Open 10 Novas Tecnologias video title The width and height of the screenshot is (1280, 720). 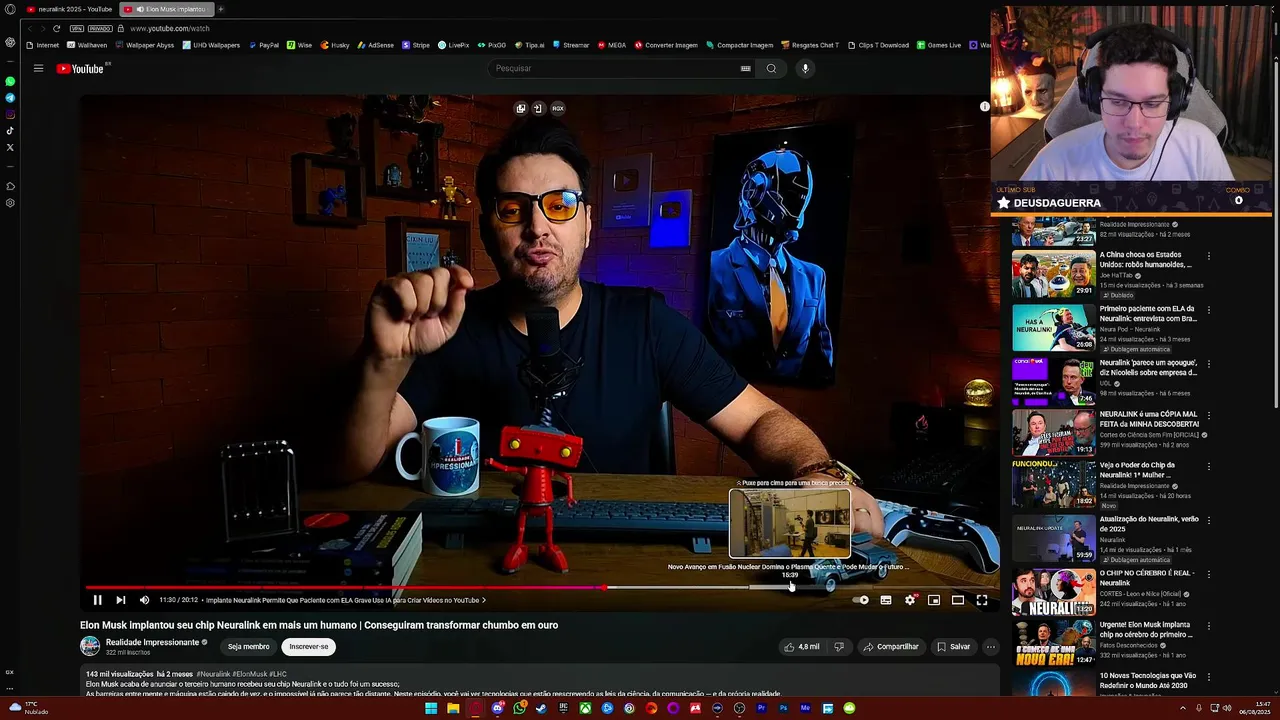(x=1148, y=680)
